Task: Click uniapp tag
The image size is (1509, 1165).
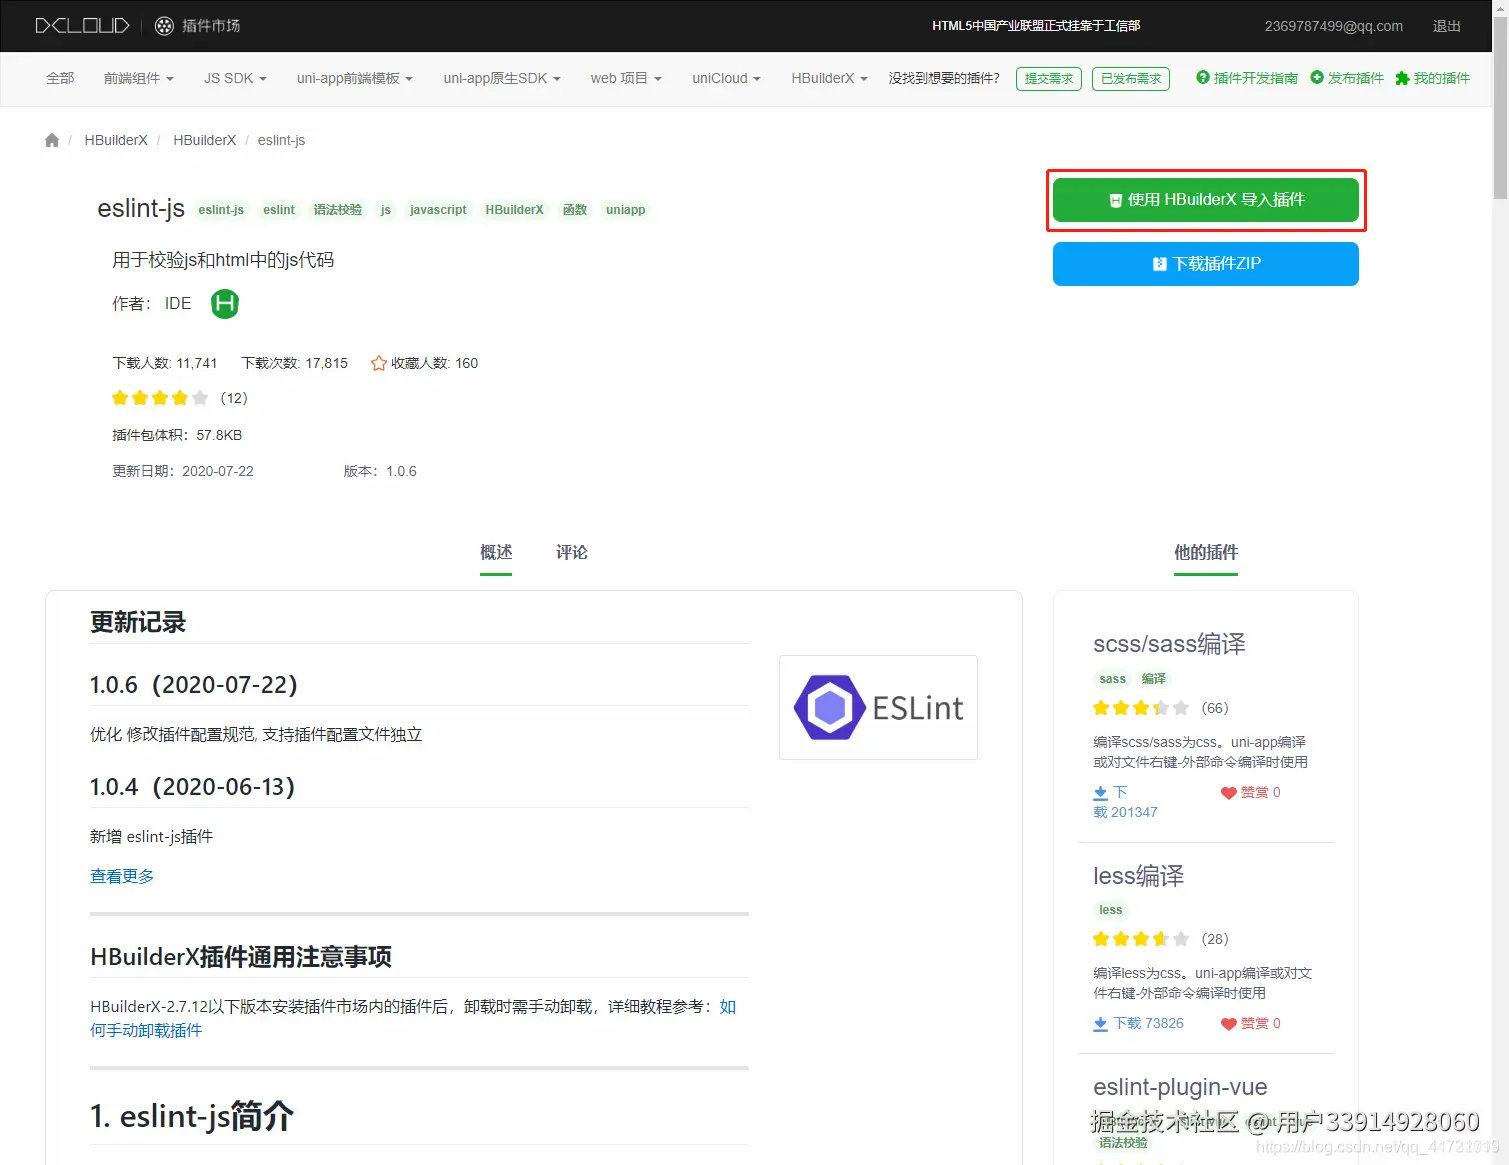Action: (626, 210)
